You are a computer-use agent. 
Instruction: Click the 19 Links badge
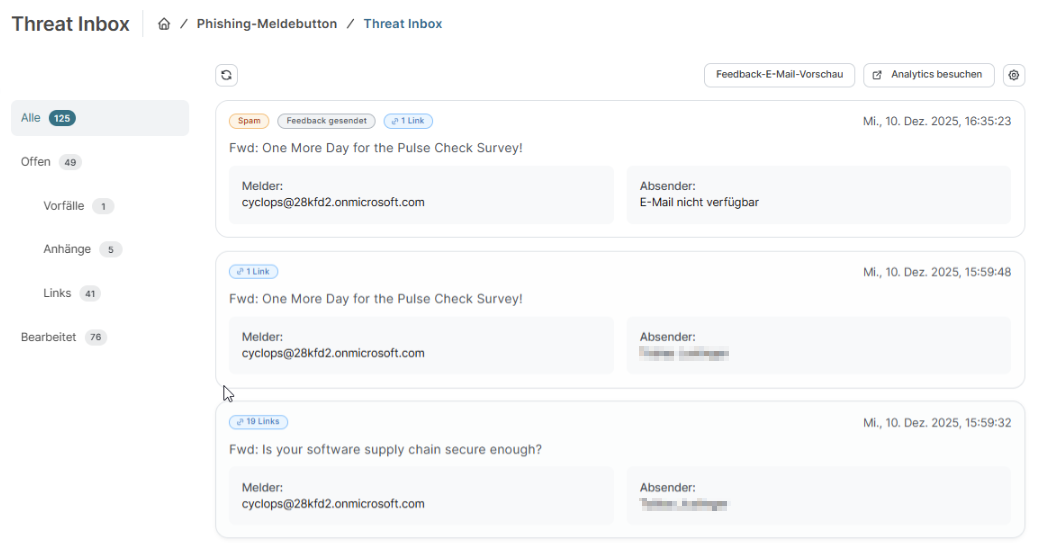tap(258, 422)
